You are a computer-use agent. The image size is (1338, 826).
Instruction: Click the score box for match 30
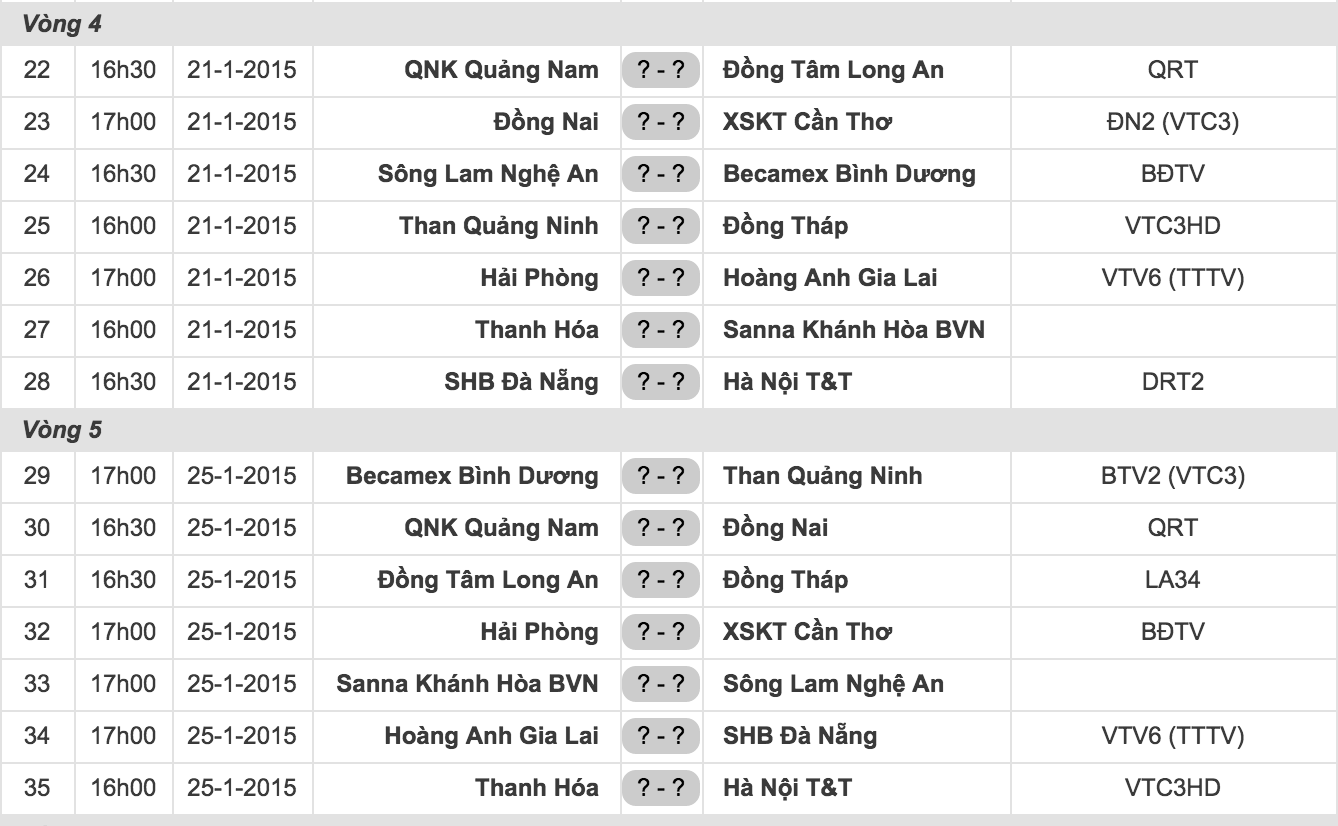[660, 528]
